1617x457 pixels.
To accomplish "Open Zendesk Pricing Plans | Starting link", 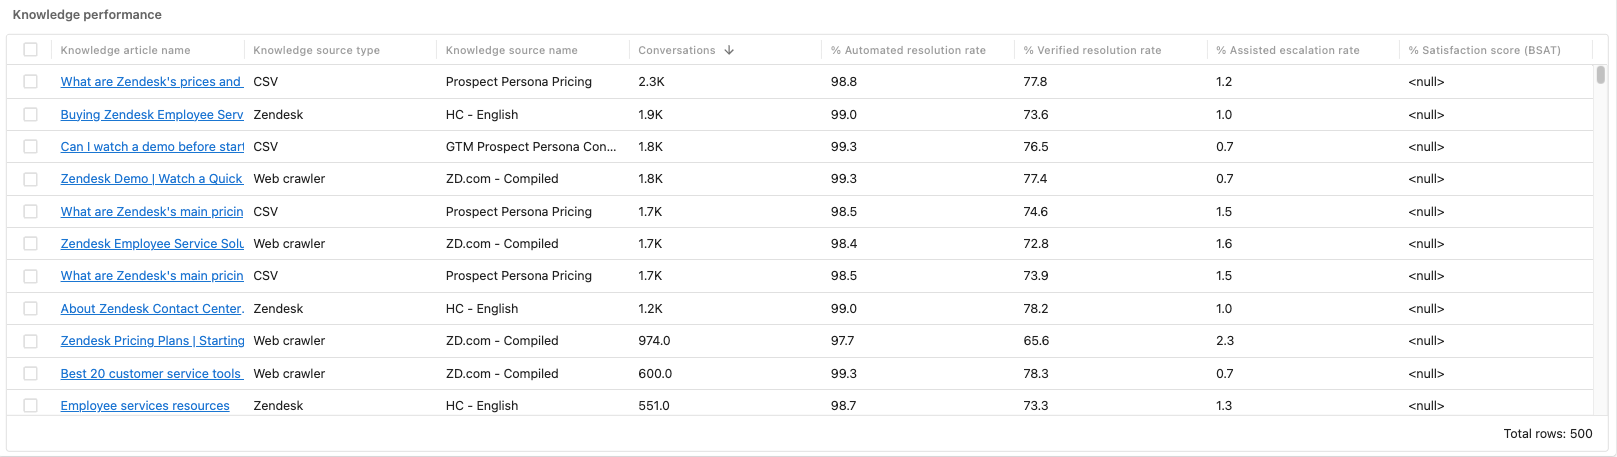I will pos(152,341).
